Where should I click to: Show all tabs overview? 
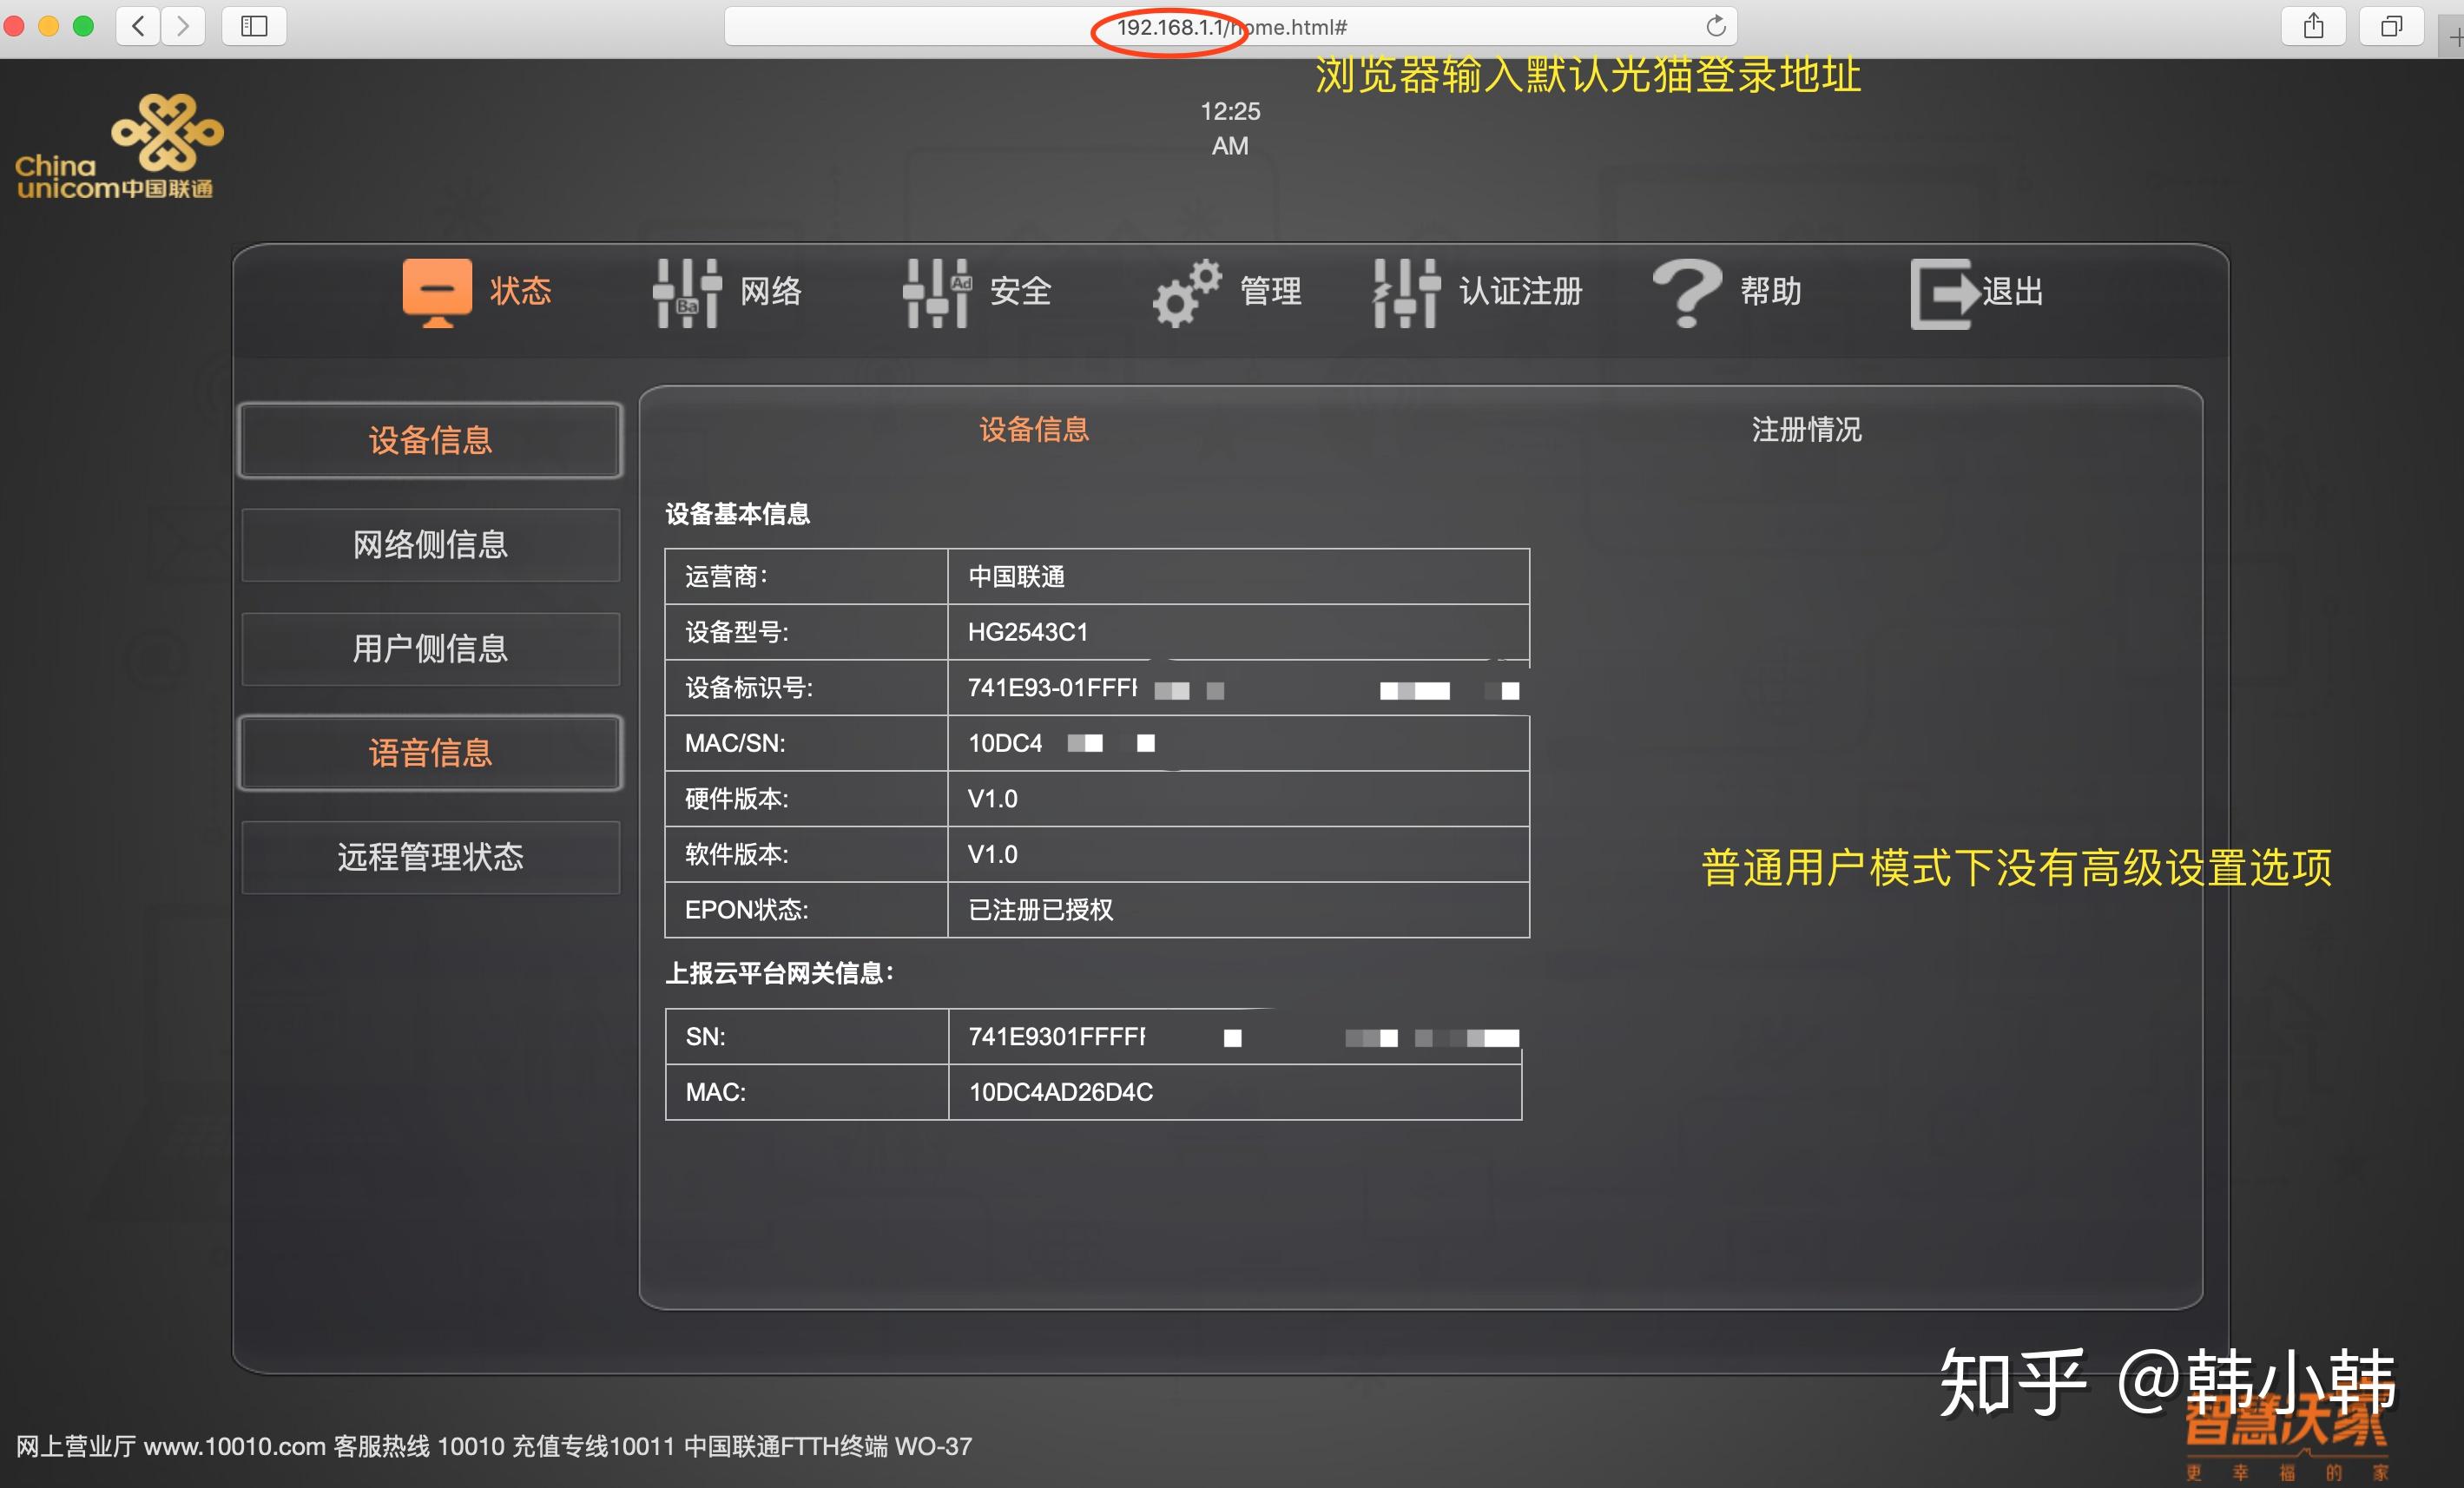(2391, 26)
